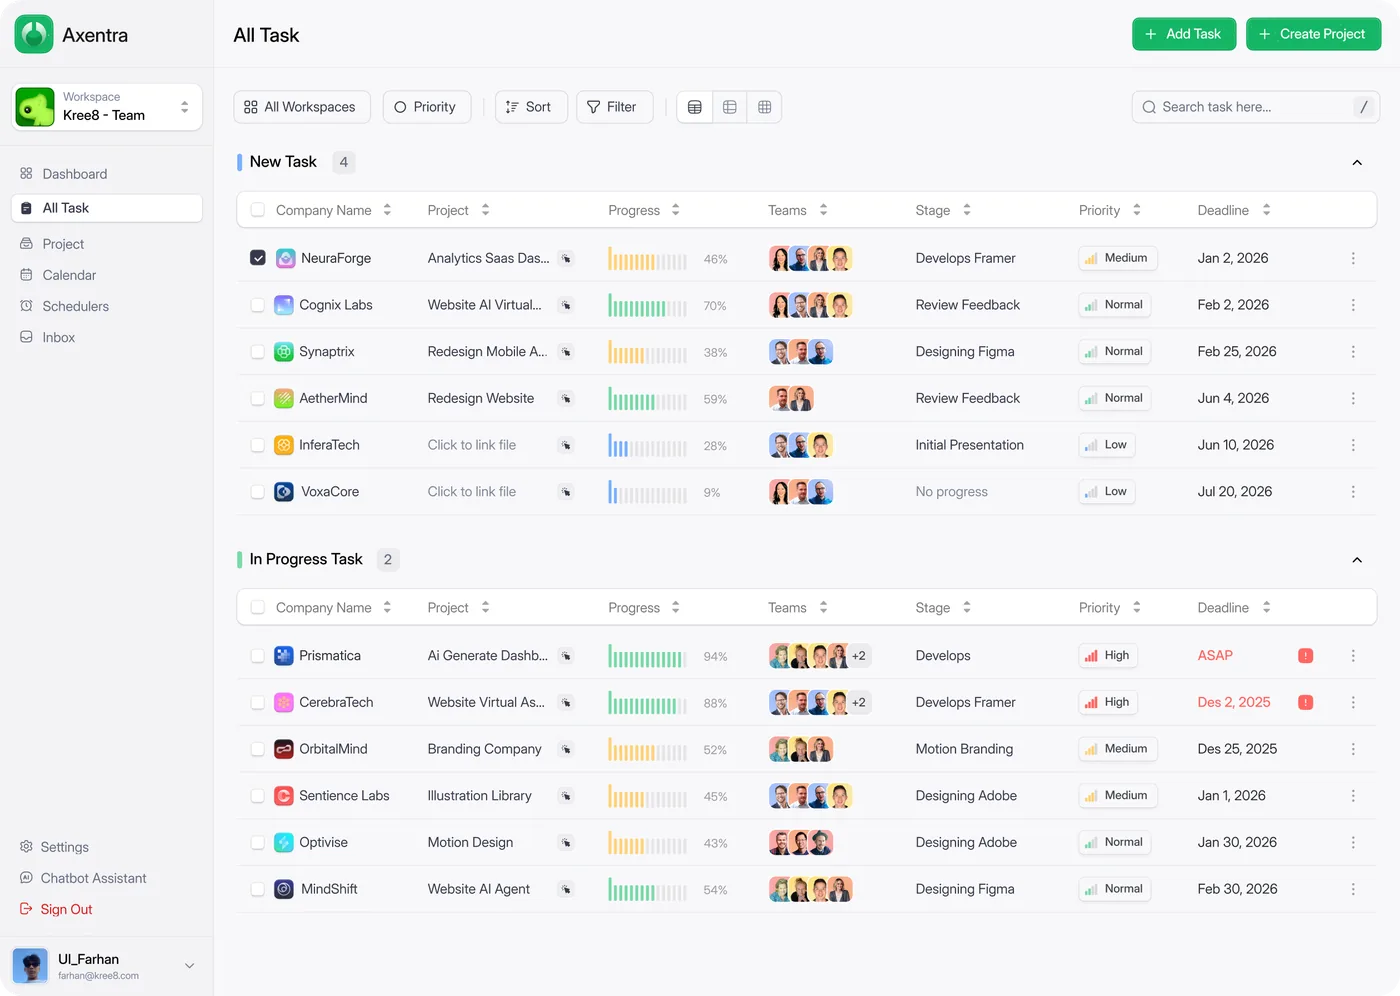Click the red alert icon for Prismatica

pos(1305,656)
